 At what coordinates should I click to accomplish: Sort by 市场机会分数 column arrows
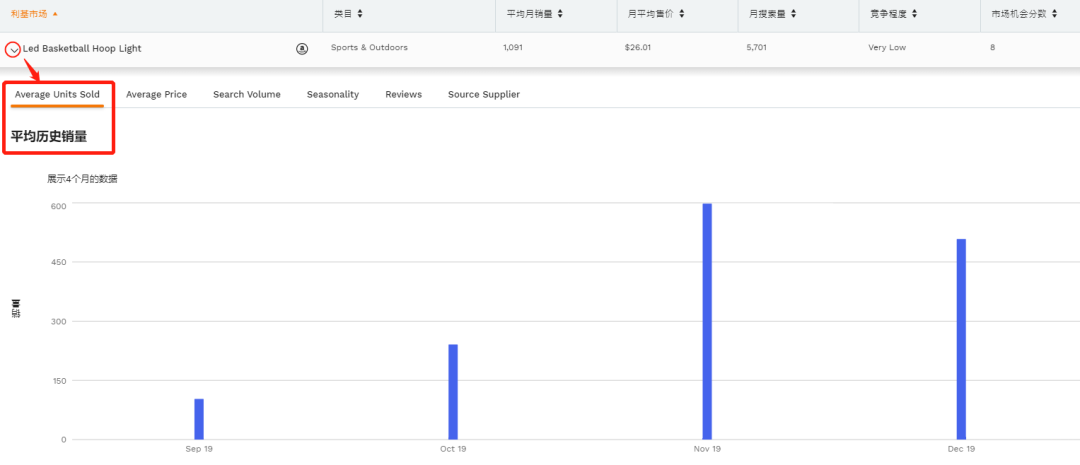(1054, 14)
